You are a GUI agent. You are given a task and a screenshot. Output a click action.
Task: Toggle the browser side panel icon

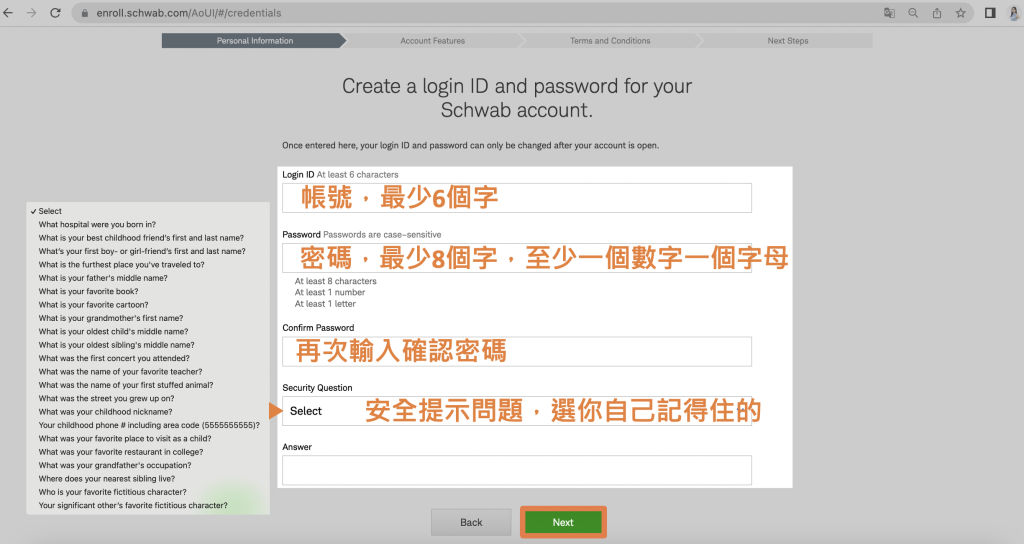click(990, 13)
